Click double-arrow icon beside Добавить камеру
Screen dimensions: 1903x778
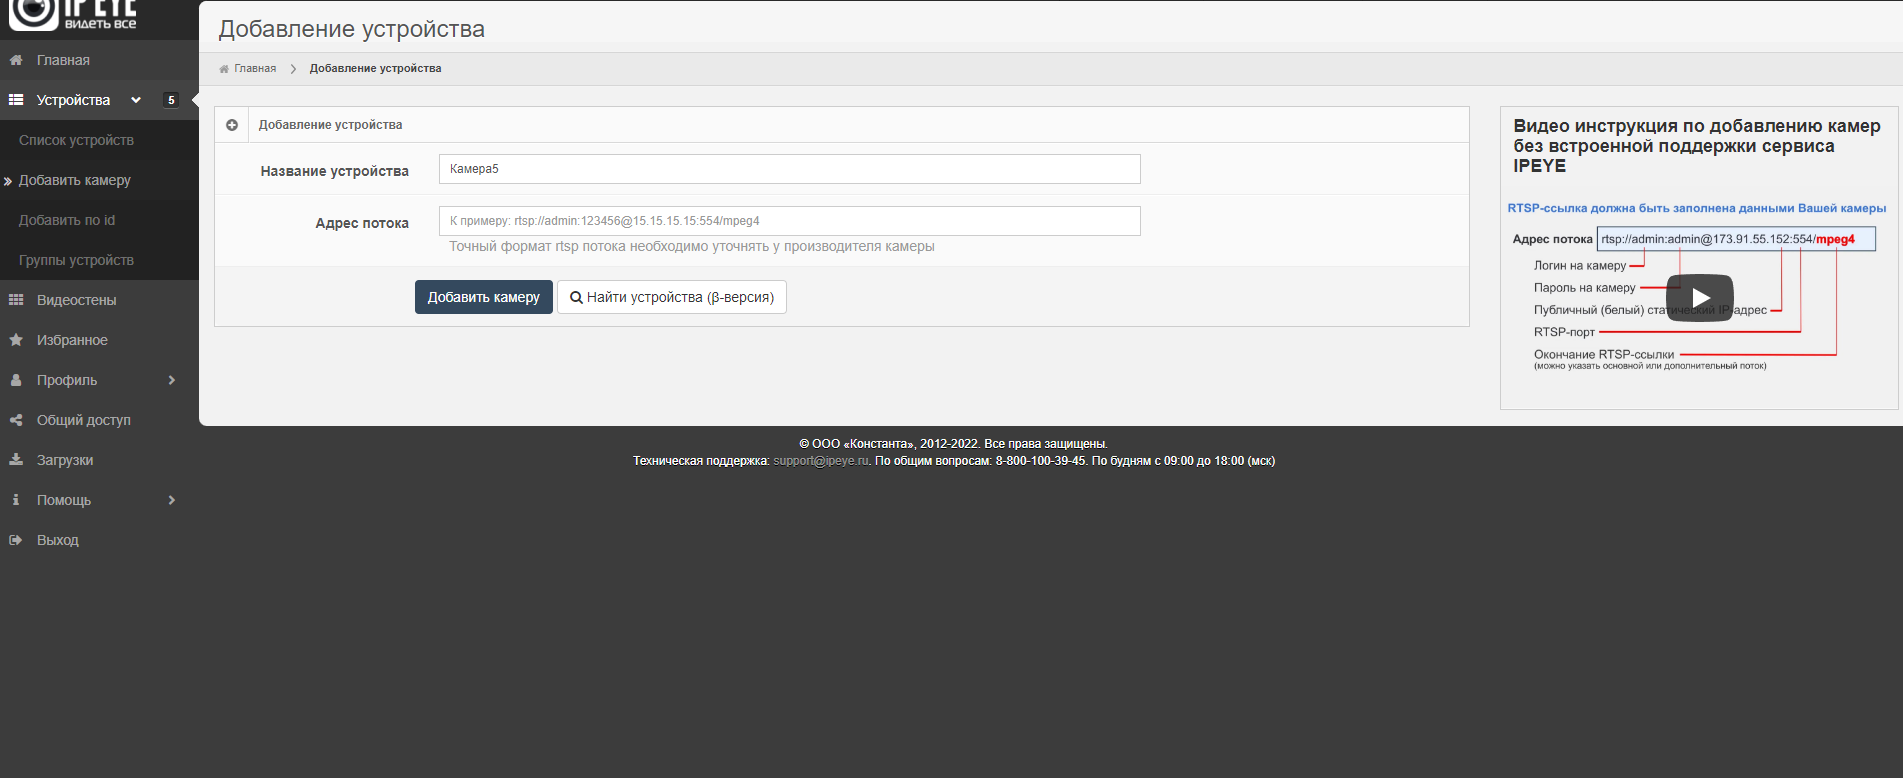tap(8, 181)
